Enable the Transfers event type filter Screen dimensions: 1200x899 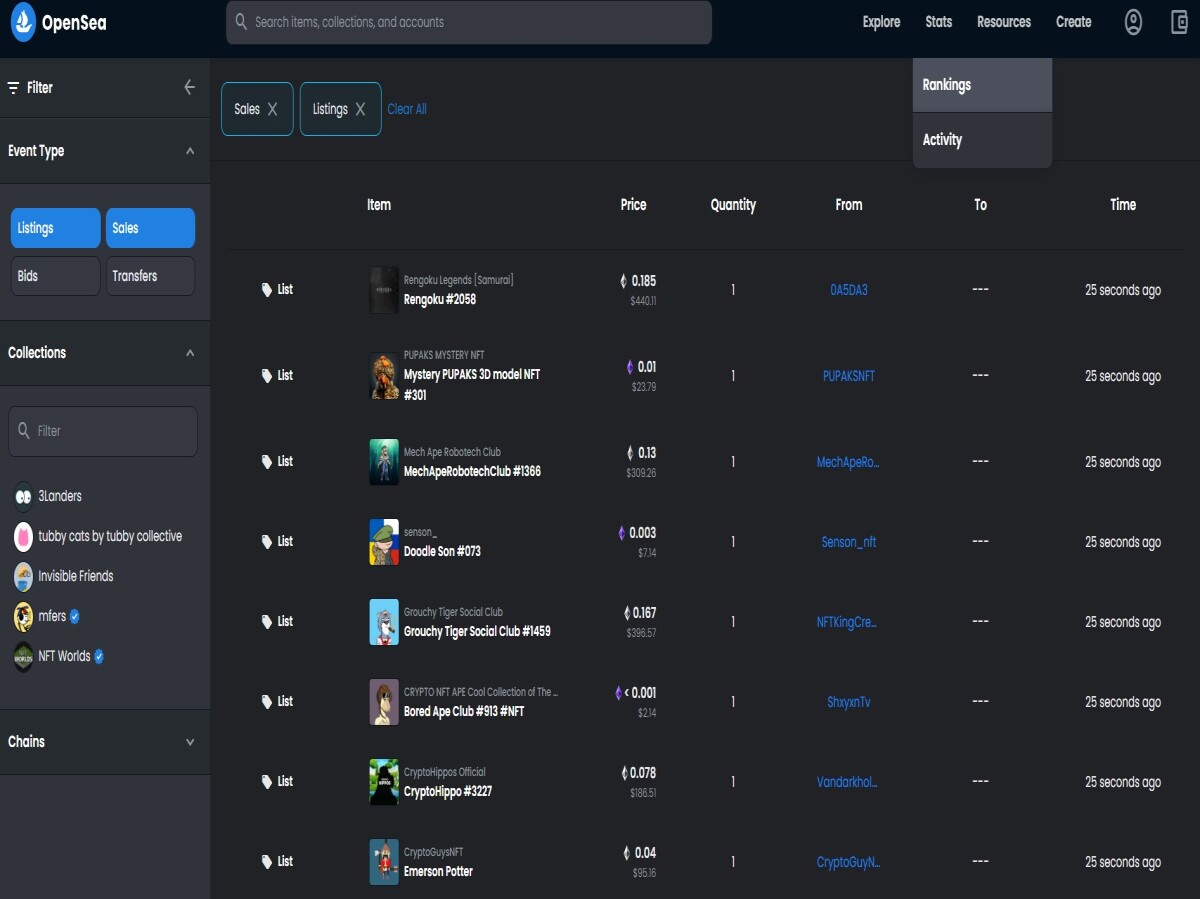tap(150, 276)
